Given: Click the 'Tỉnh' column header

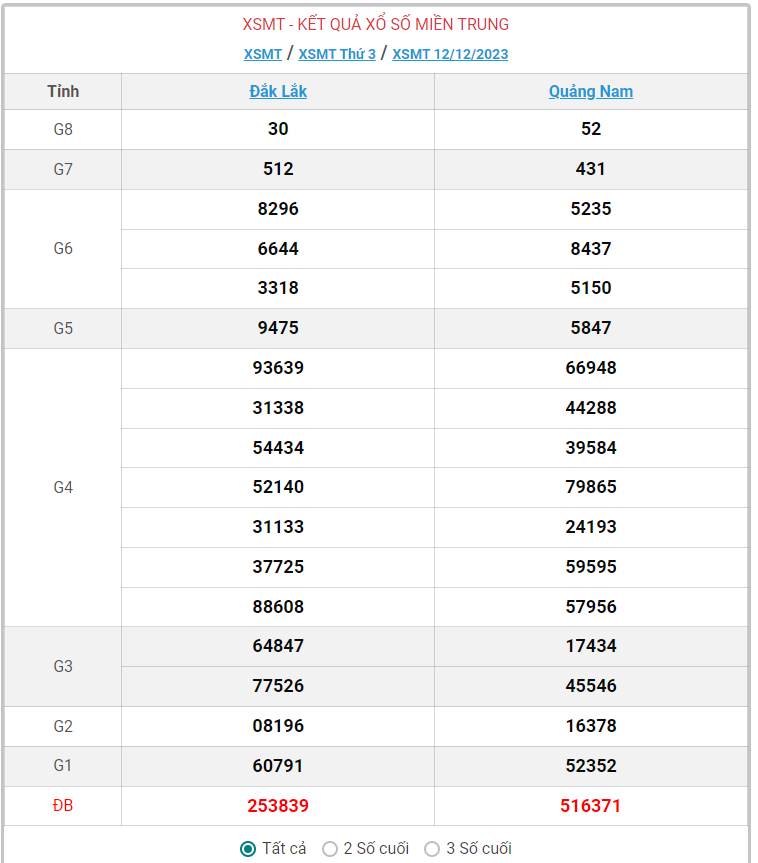Looking at the screenshot, I should coord(63,92).
